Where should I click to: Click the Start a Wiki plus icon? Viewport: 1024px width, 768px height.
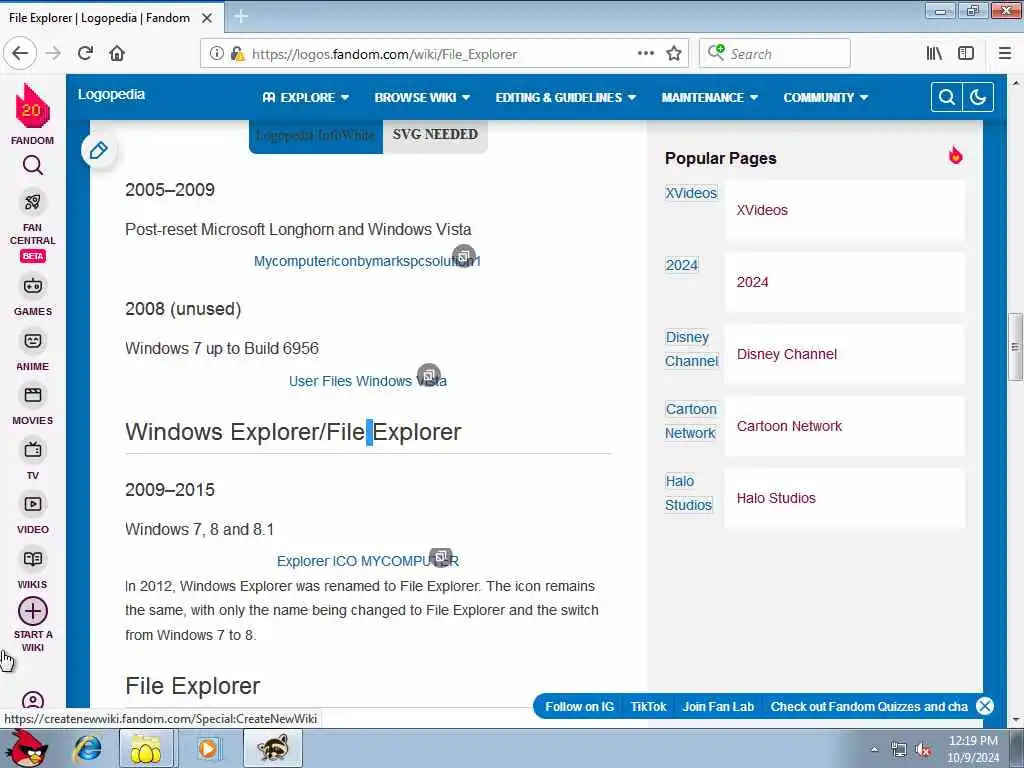33,611
